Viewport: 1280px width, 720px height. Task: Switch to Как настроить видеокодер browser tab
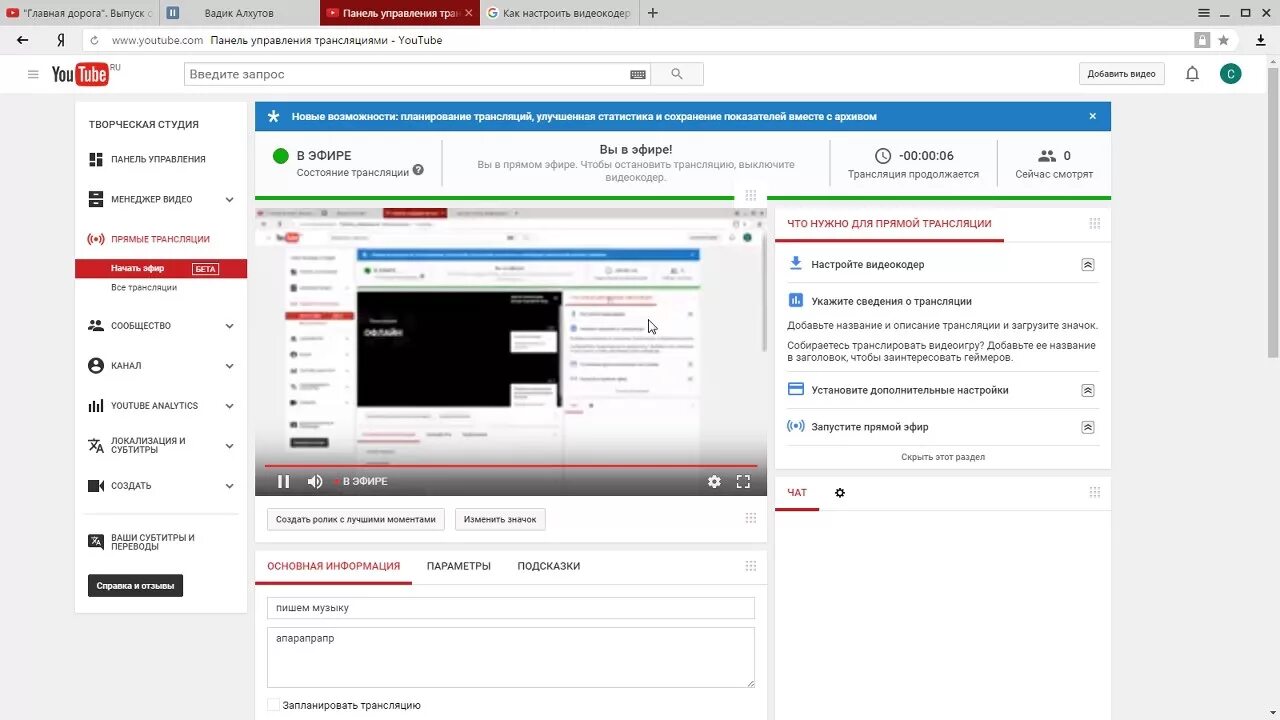pos(560,13)
